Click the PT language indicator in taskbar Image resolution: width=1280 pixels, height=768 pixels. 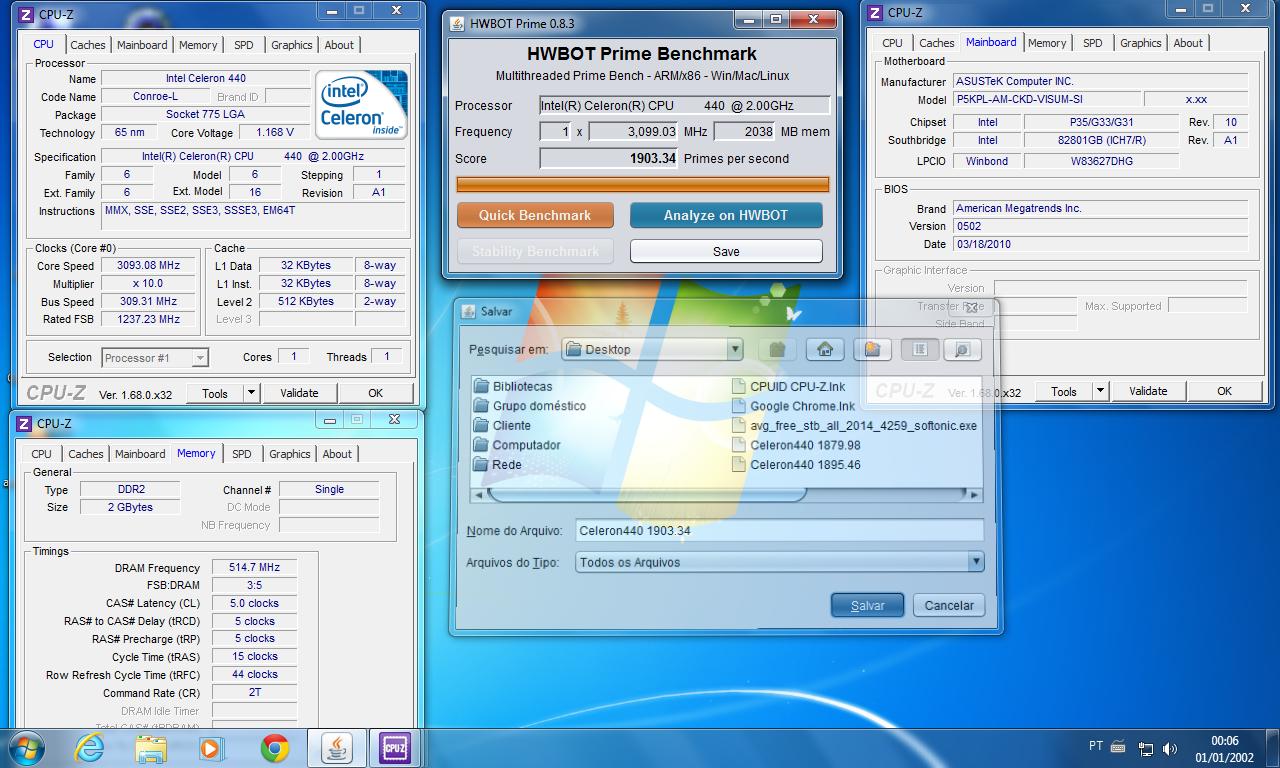pos(1096,746)
